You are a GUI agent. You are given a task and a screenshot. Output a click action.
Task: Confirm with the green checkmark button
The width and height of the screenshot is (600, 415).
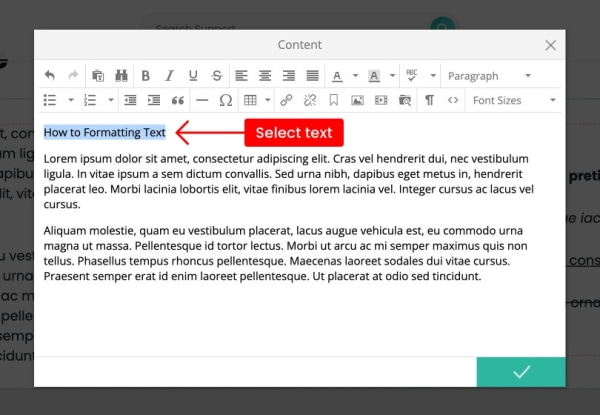[x=521, y=372]
